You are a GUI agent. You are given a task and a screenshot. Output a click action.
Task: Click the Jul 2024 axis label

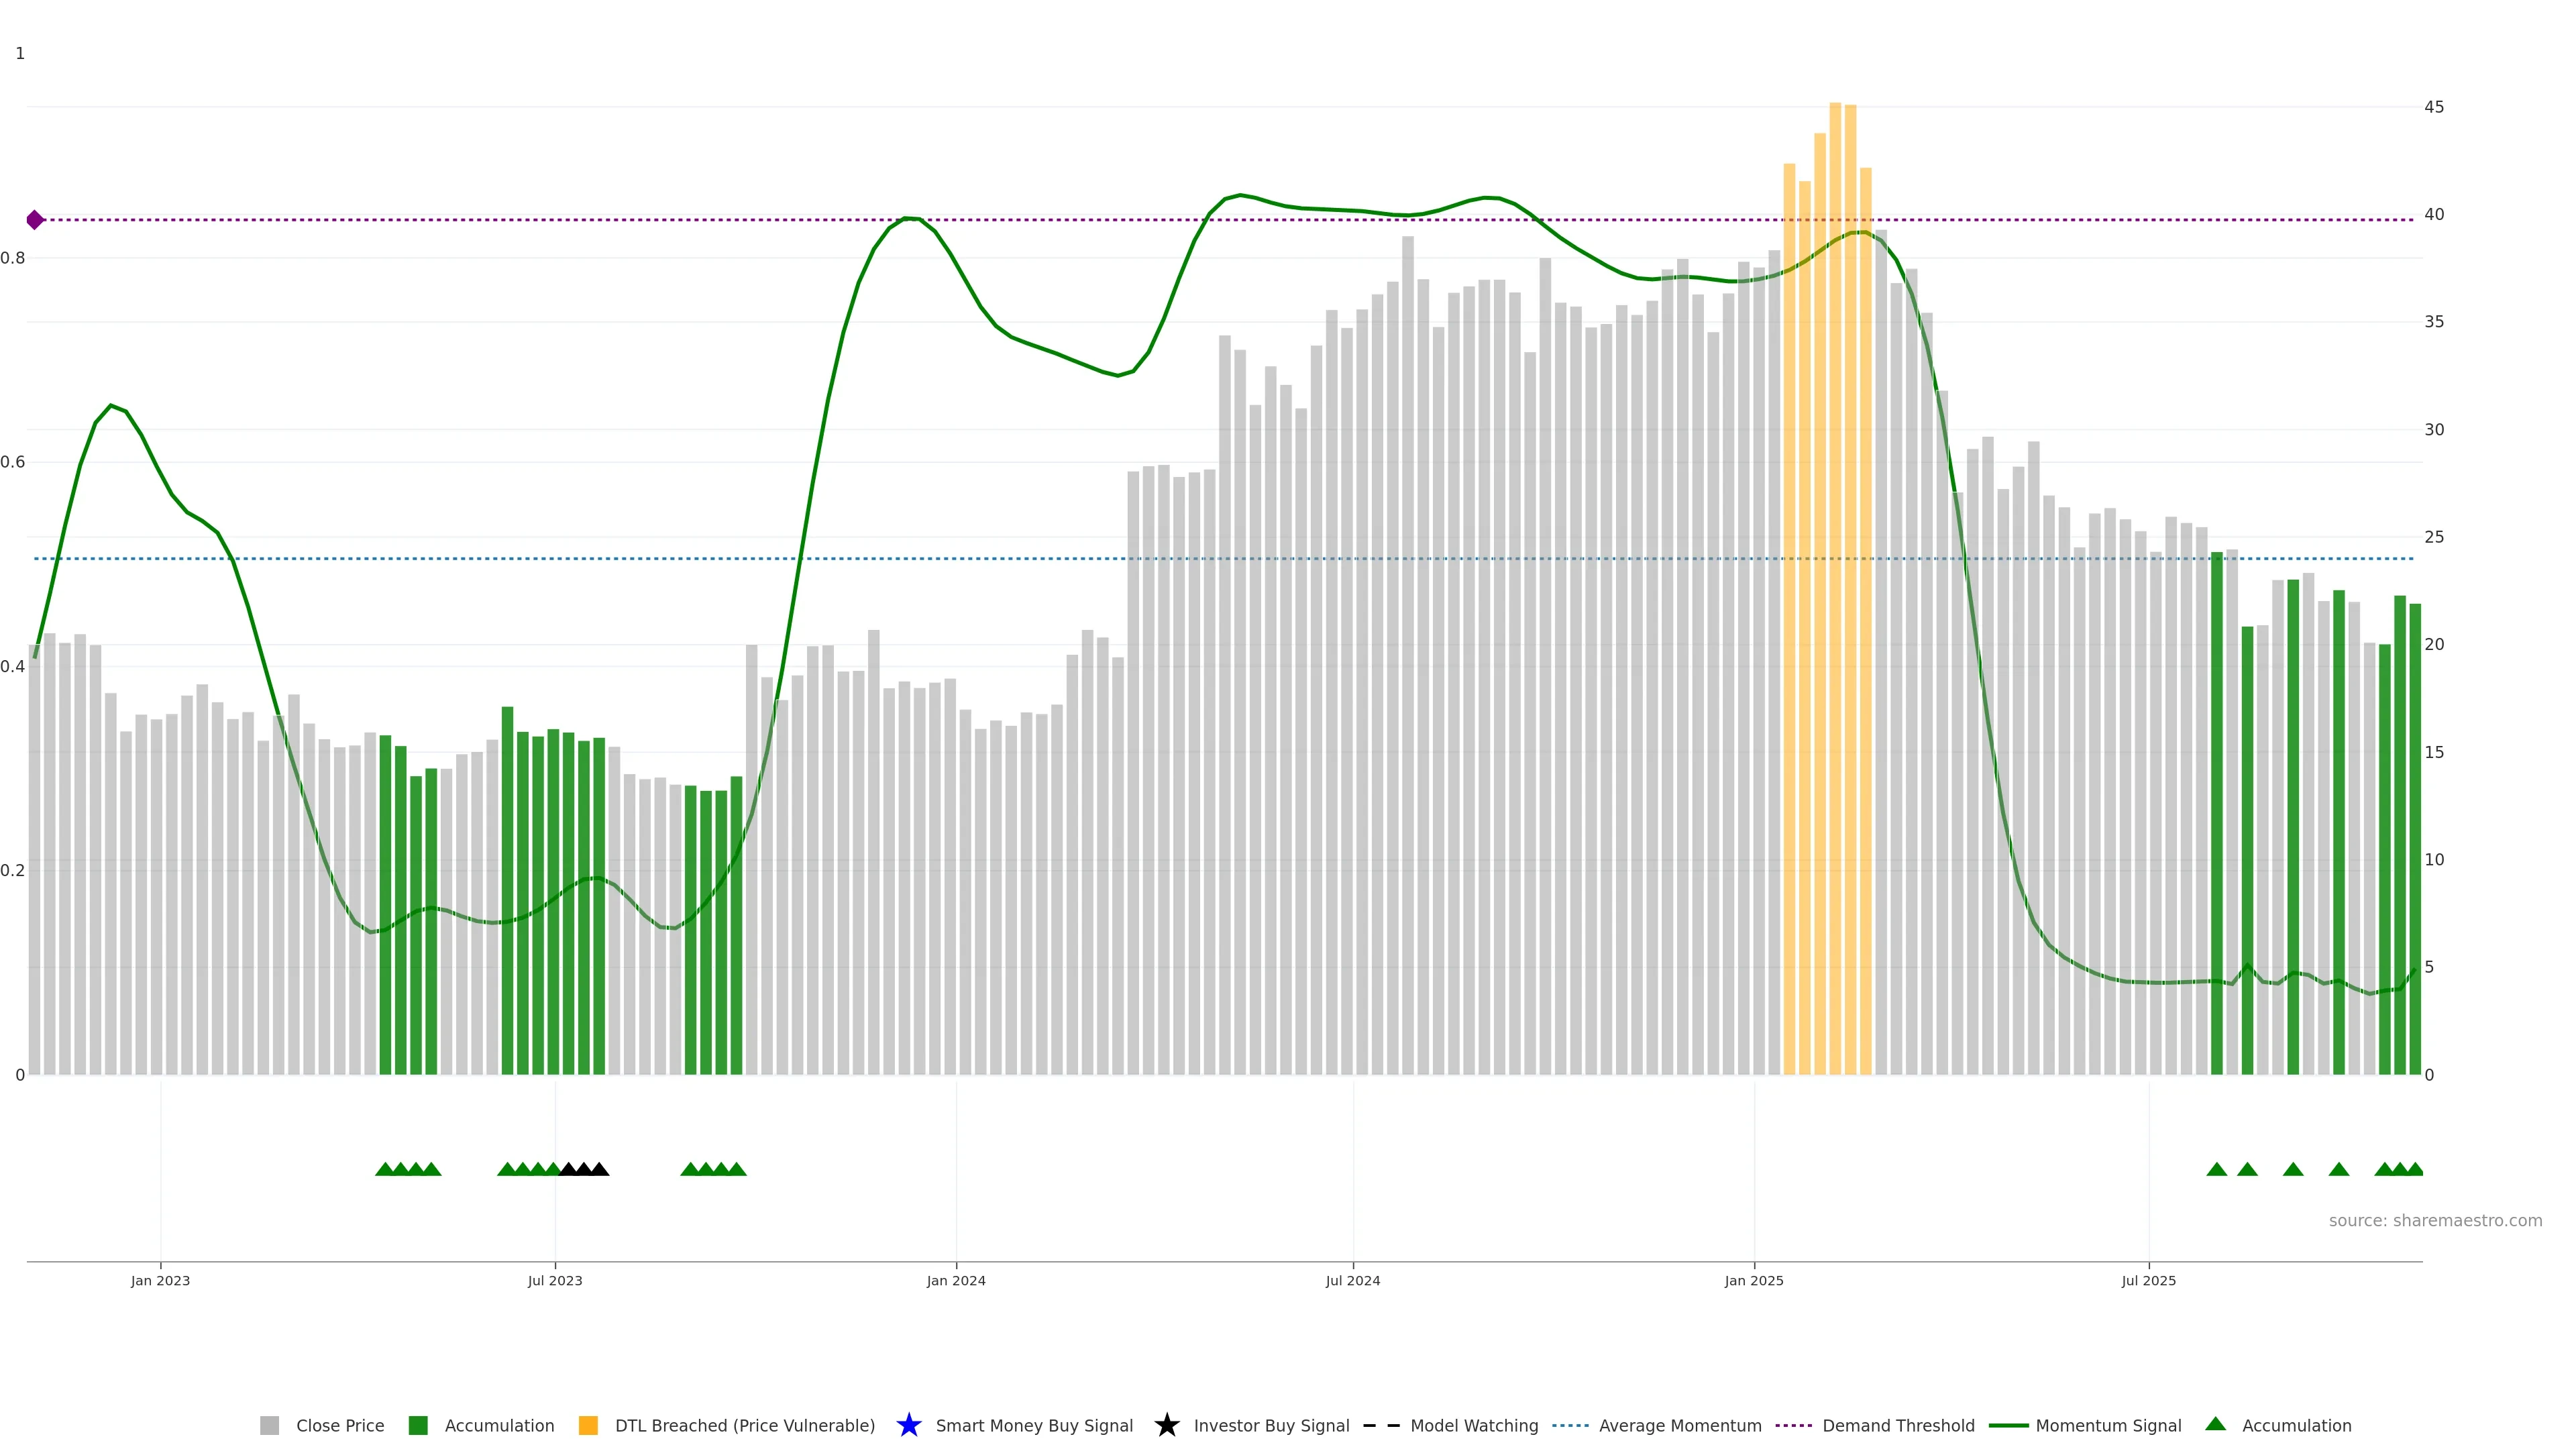pyautogui.click(x=1352, y=1280)
